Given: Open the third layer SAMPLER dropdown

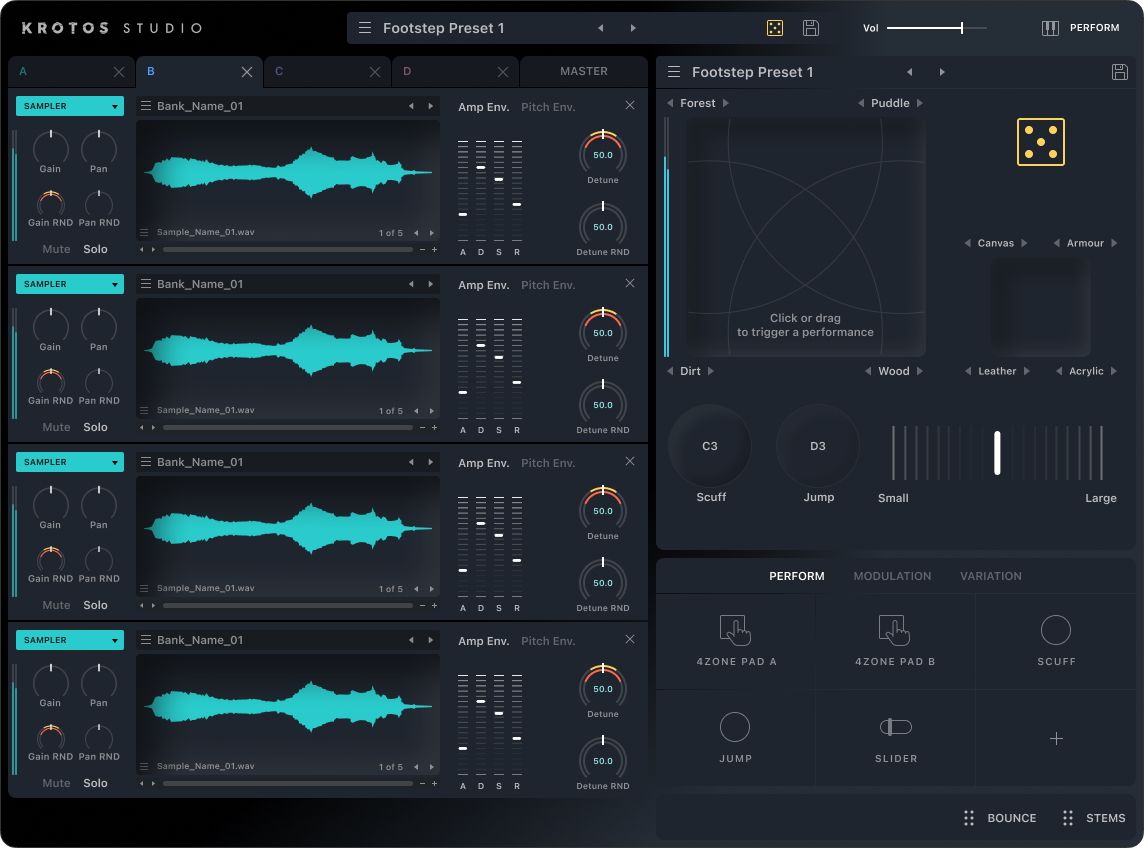Looking at the screenshot, I should [x=70, y=462].
